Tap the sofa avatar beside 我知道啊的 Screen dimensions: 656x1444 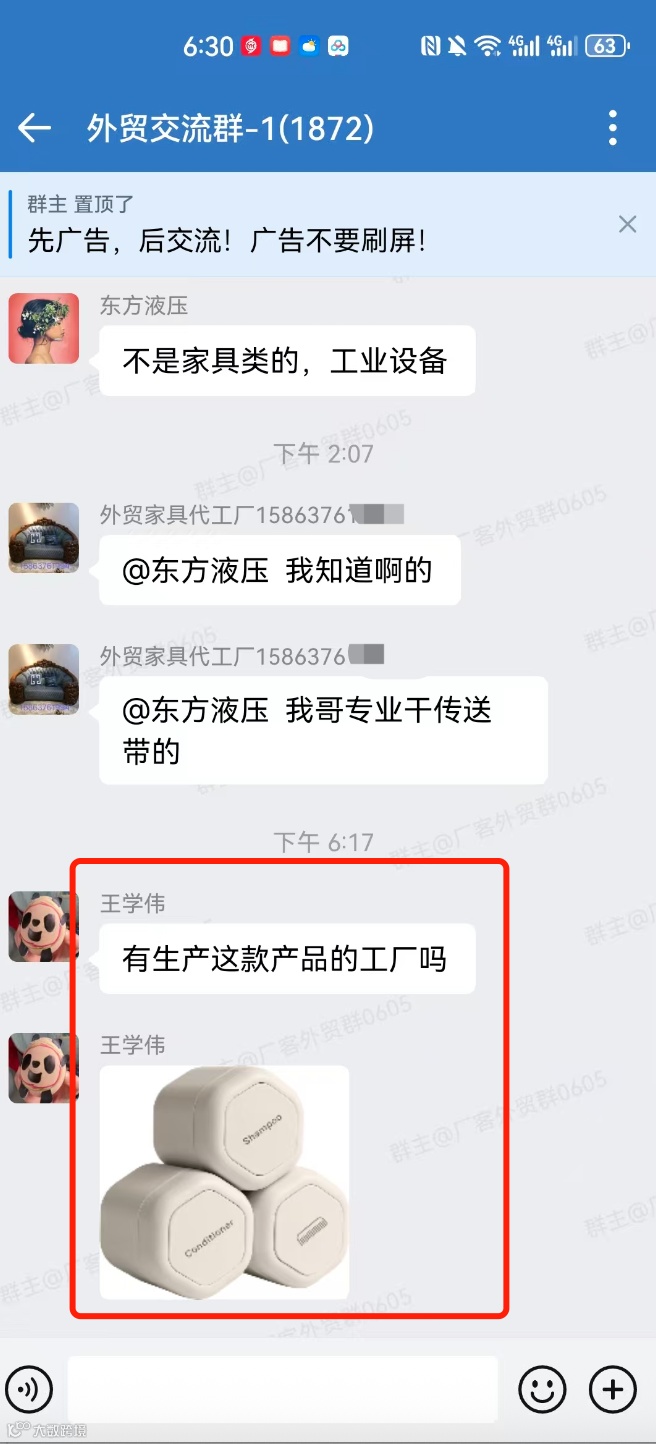pyautogui.click(x=44, y=538)
